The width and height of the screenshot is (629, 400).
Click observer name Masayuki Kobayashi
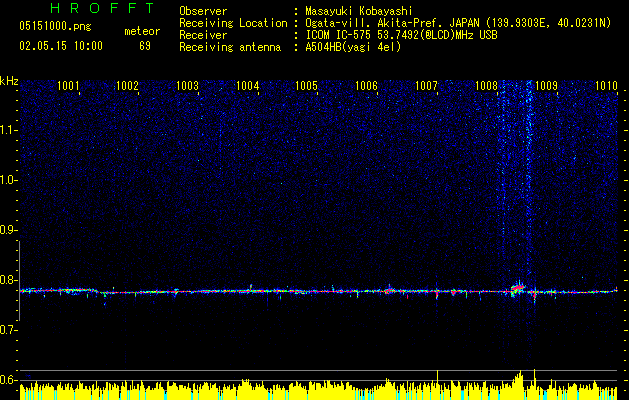tap(359, 11)
